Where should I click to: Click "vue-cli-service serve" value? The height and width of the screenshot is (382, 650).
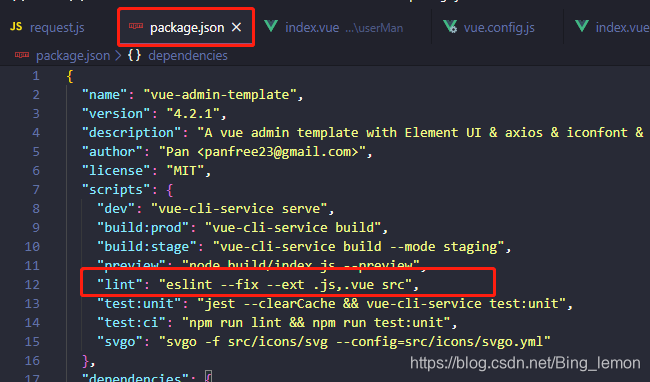tap(239, 208)
